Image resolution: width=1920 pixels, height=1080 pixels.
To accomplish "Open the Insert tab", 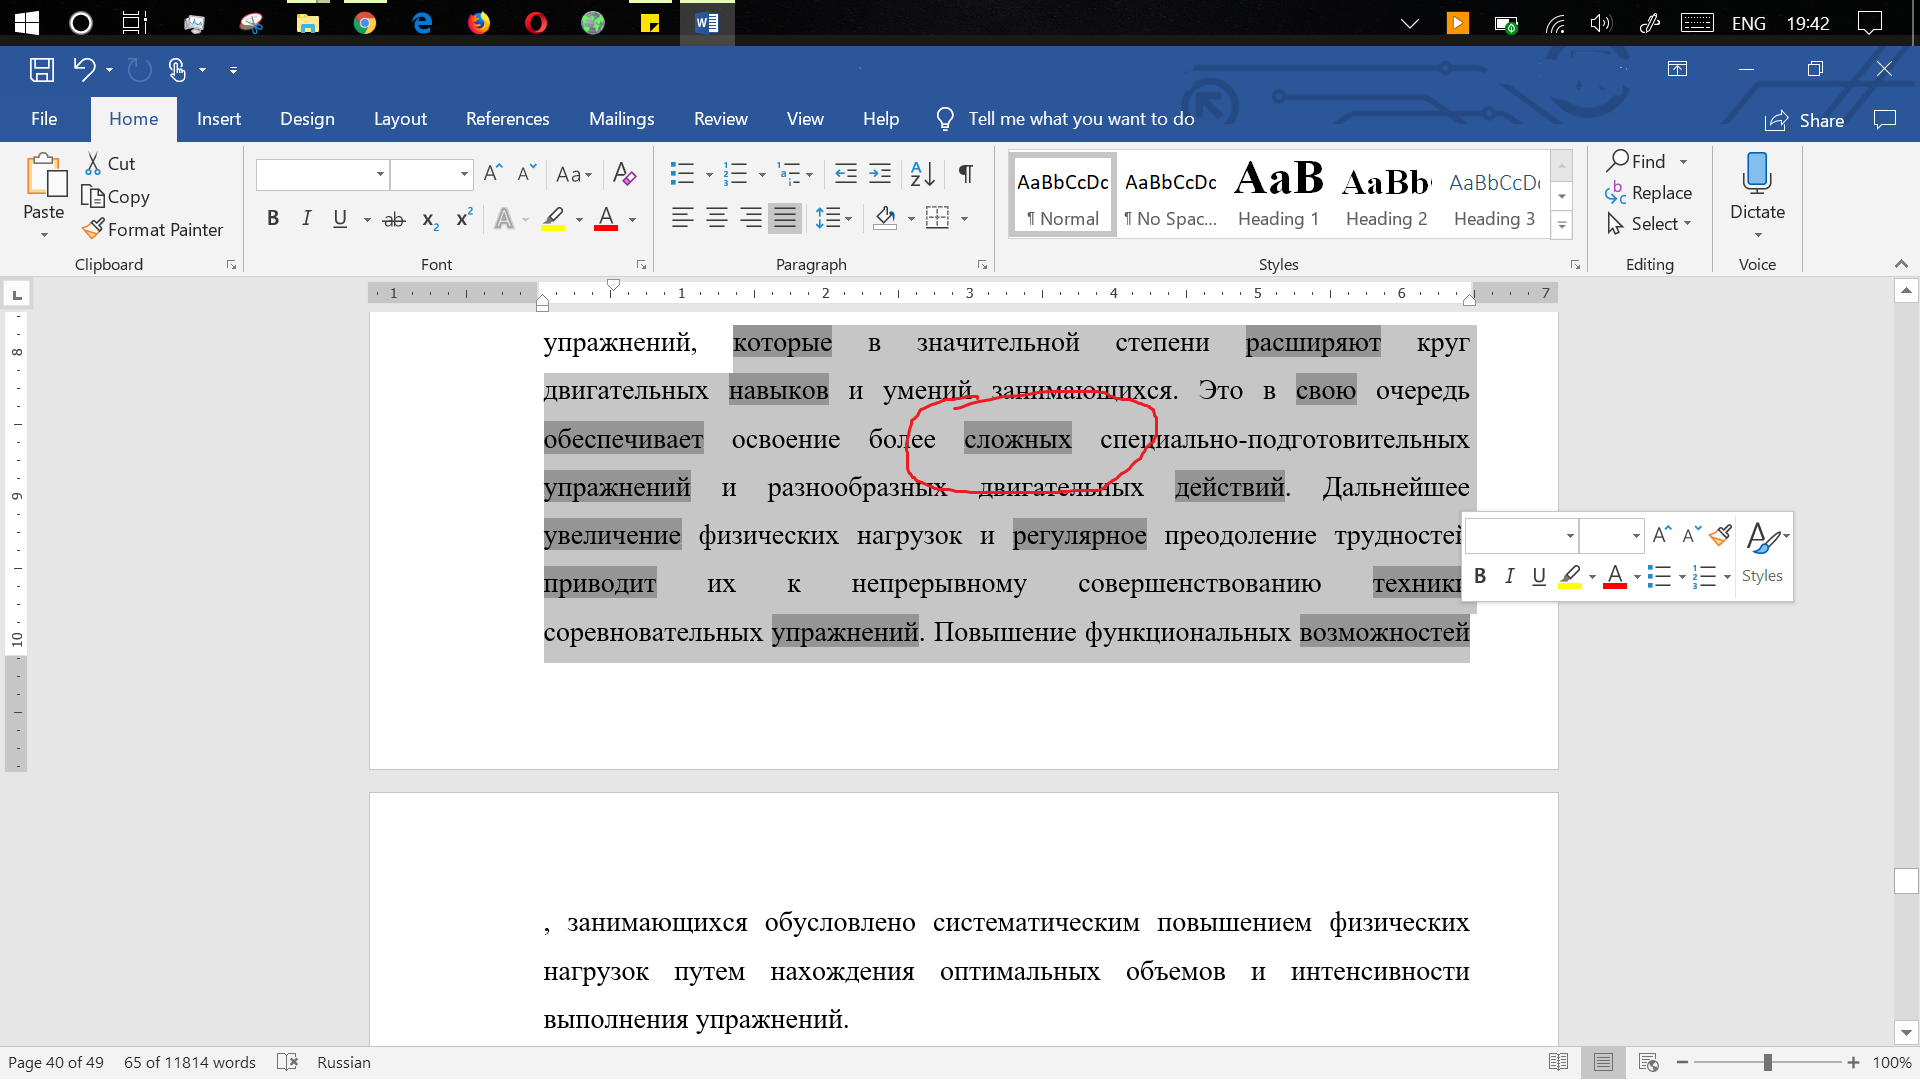I will 219,119.
